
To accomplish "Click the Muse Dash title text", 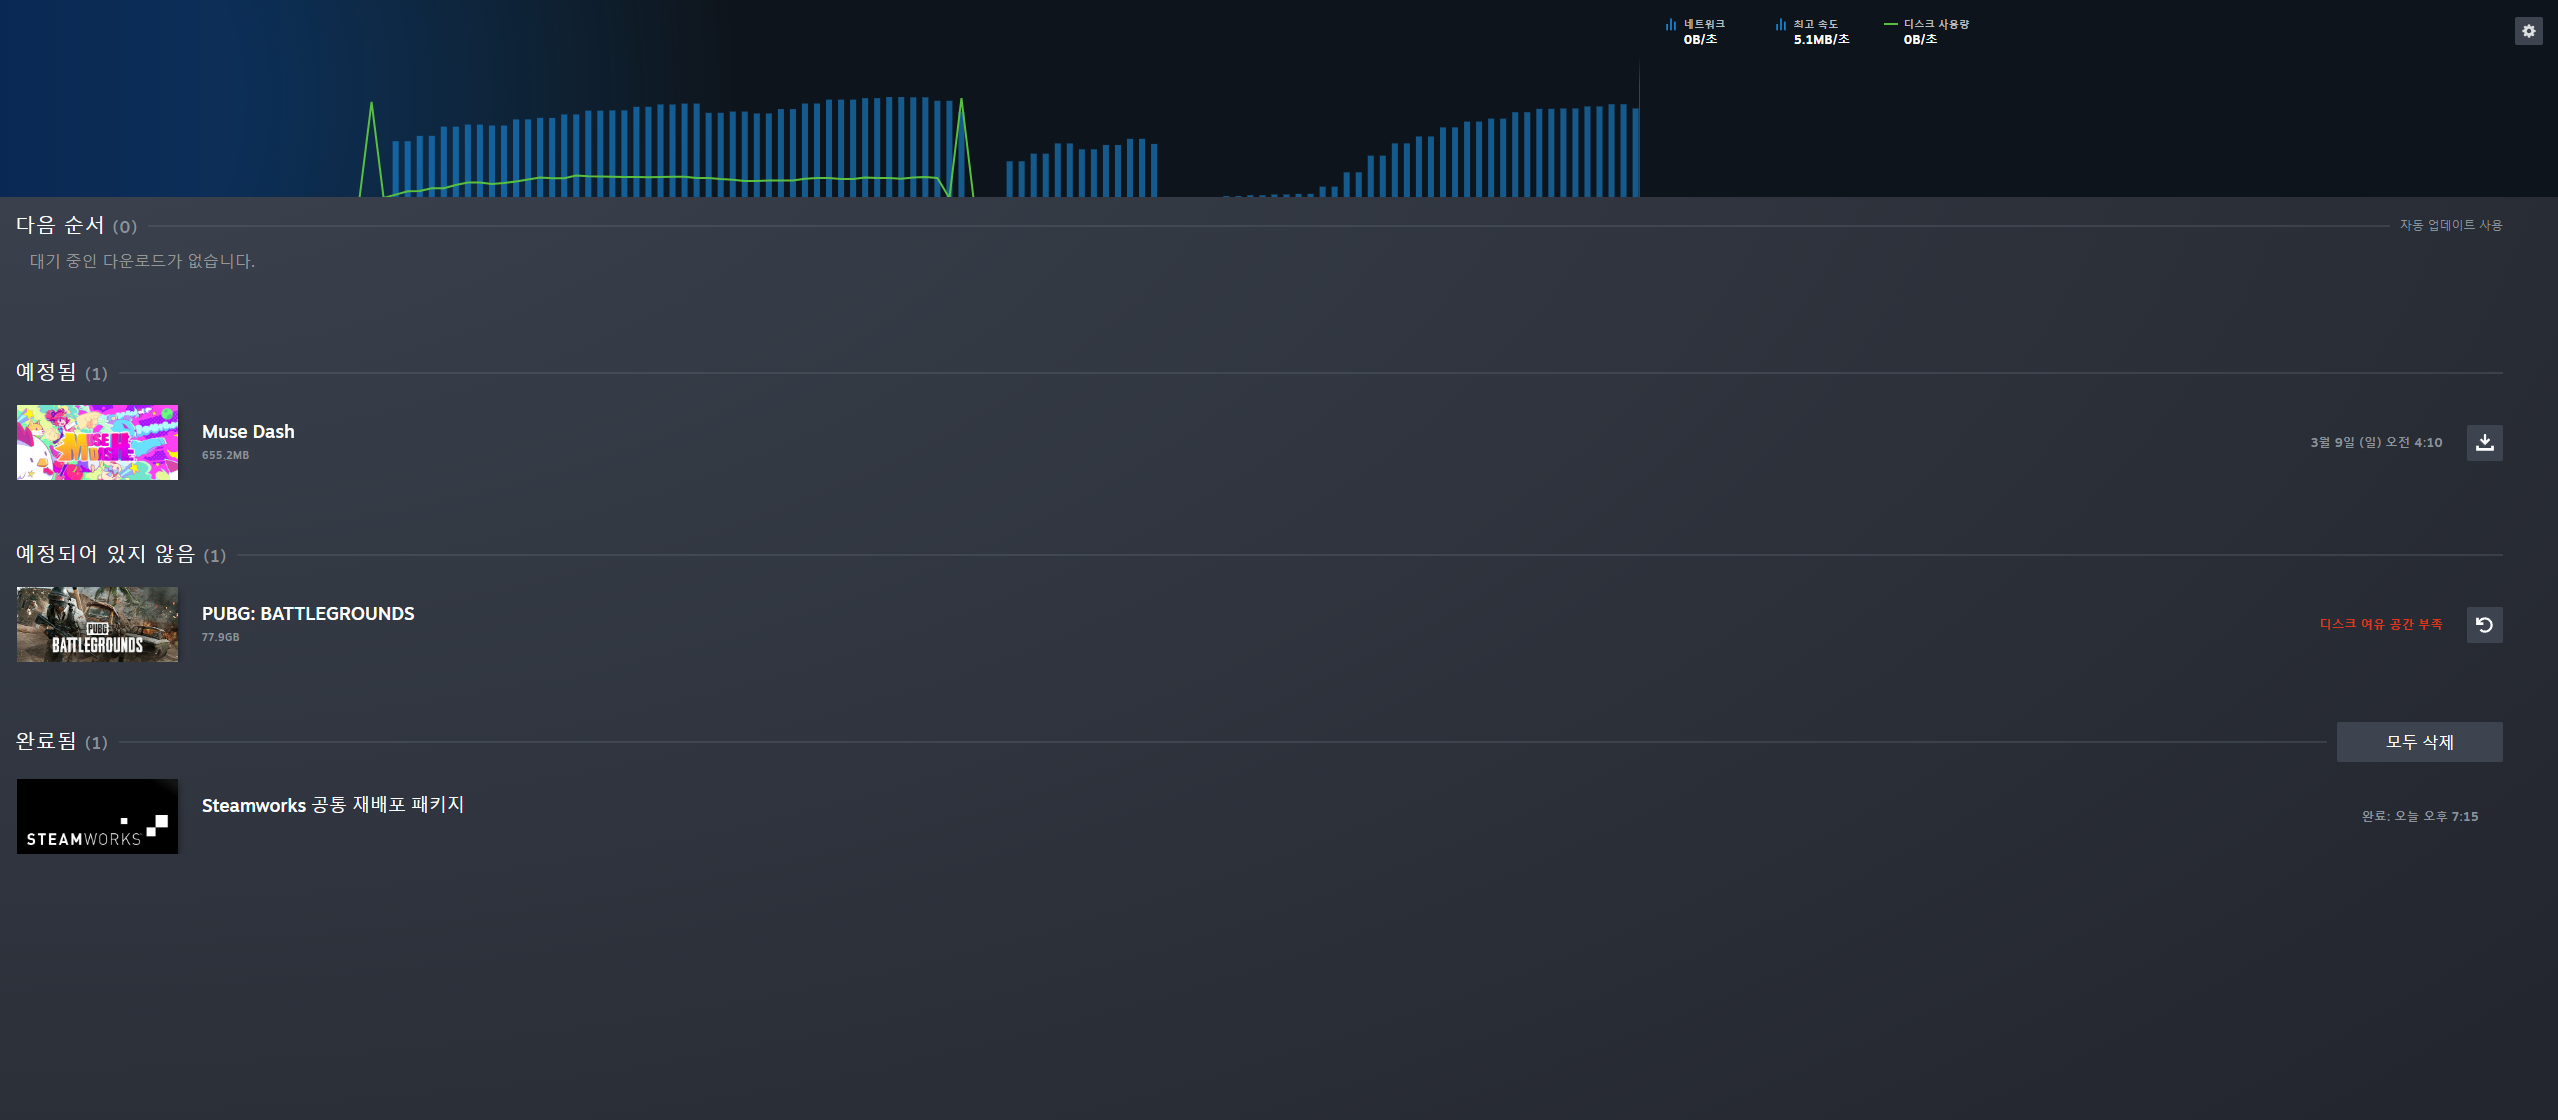I will click(248, 432).
